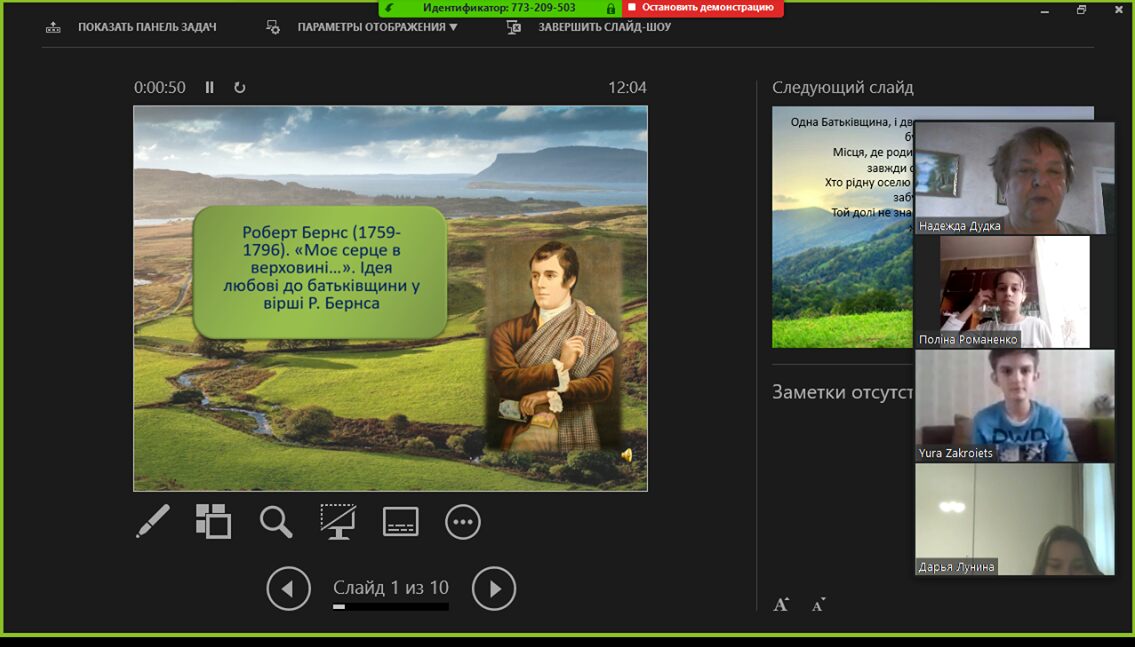1135x647 pixels.
Task: Click the current slide preview
Action: (x=390, y=299)
